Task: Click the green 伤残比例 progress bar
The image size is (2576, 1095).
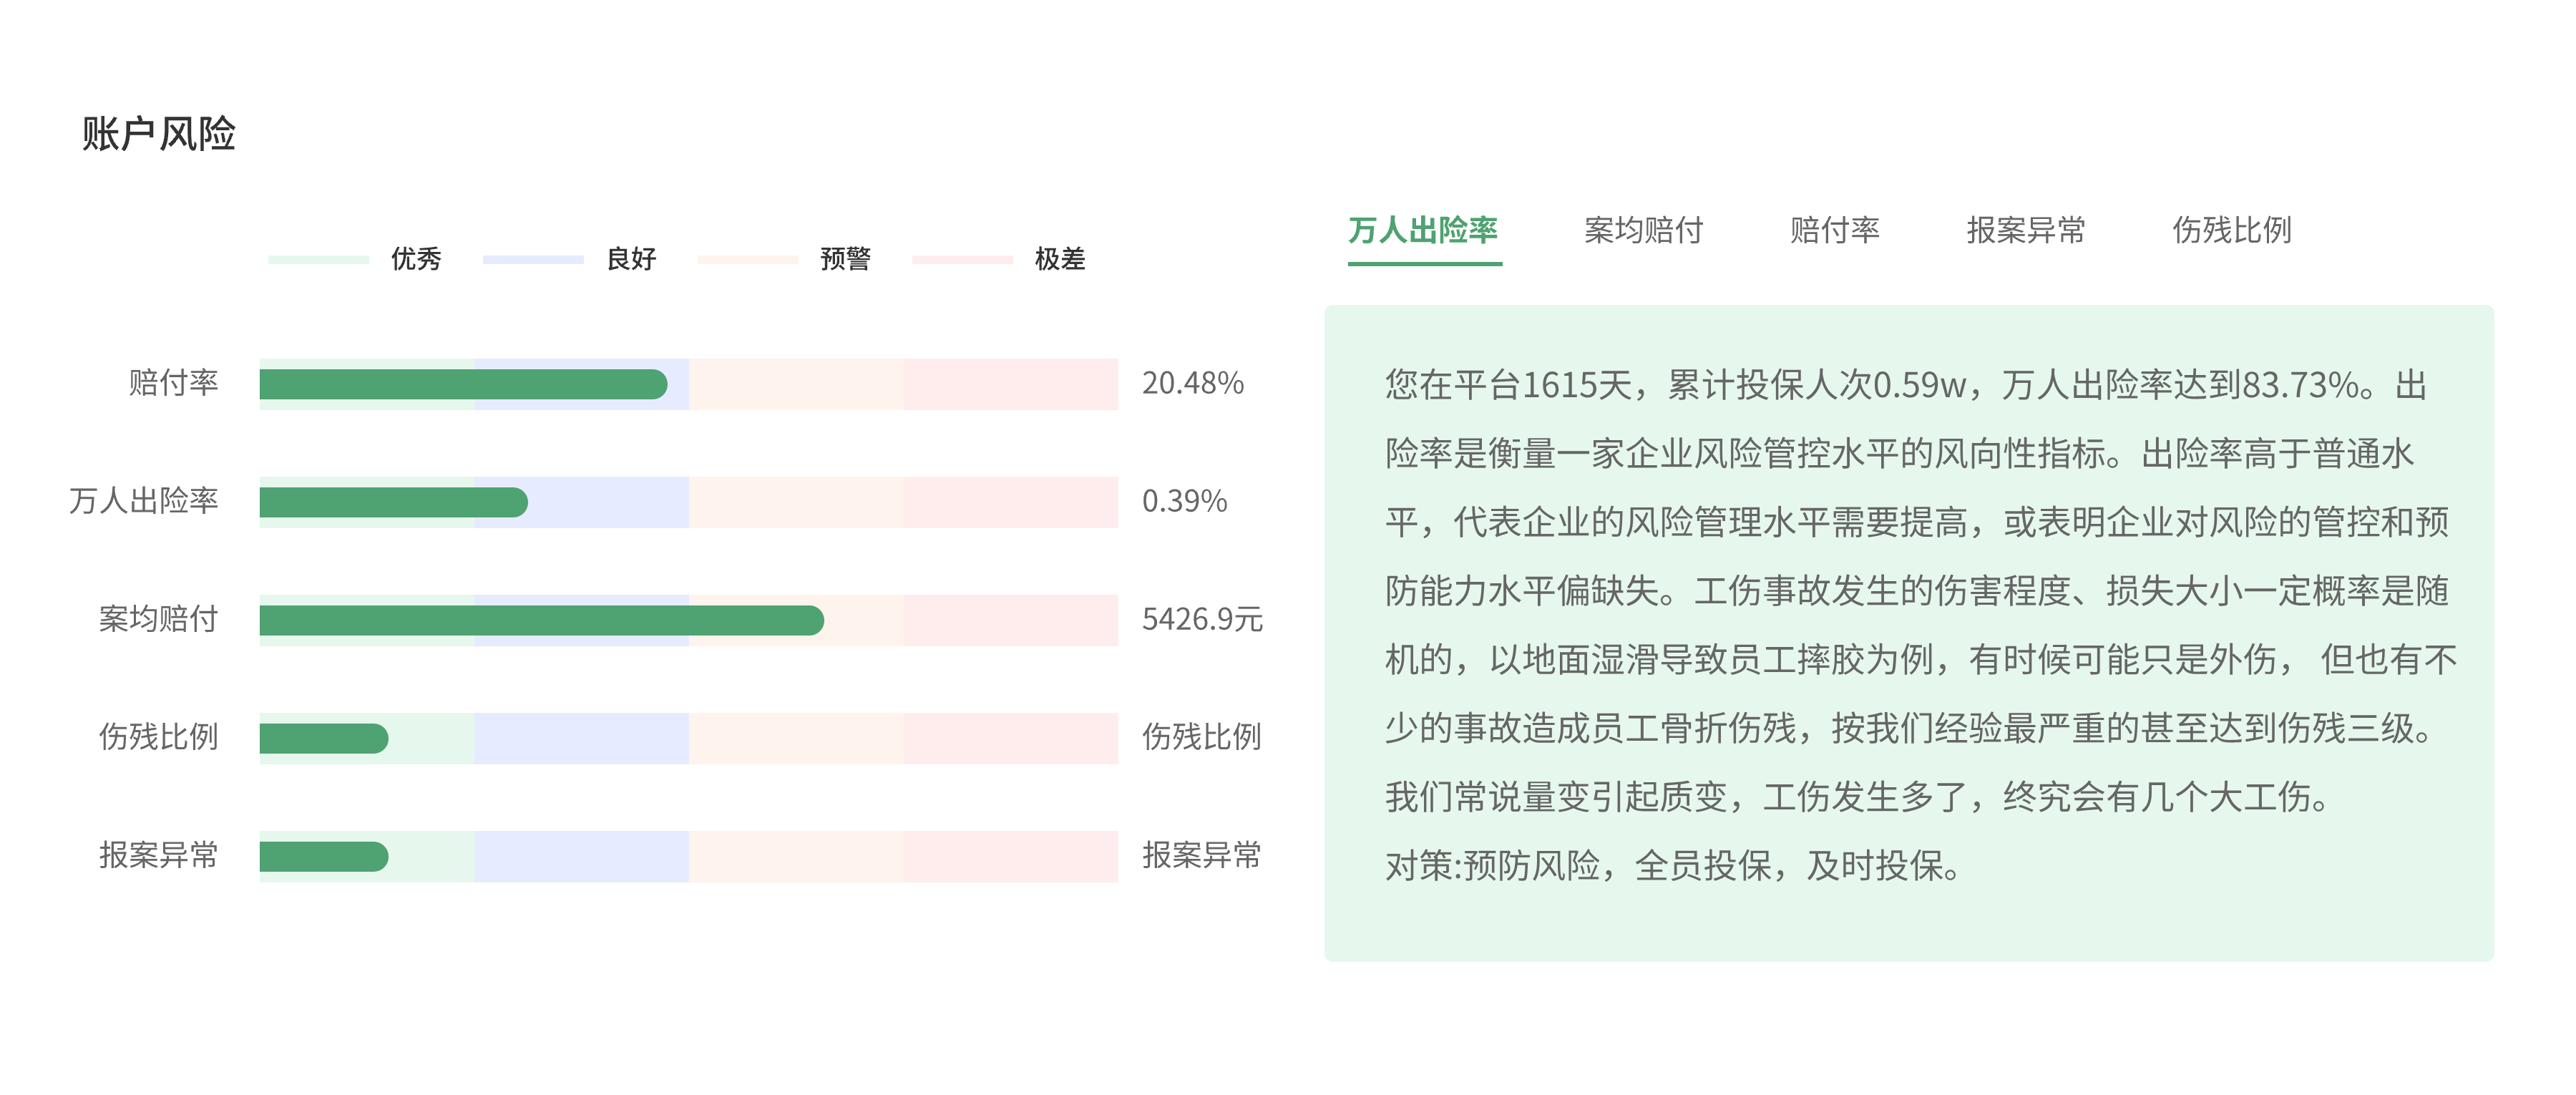Action: [x=323, y=738]
